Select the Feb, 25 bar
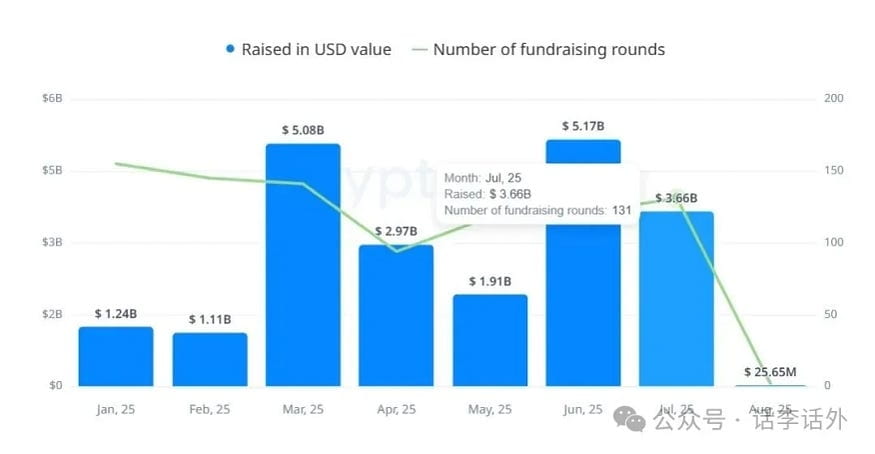 click(210, 359)
